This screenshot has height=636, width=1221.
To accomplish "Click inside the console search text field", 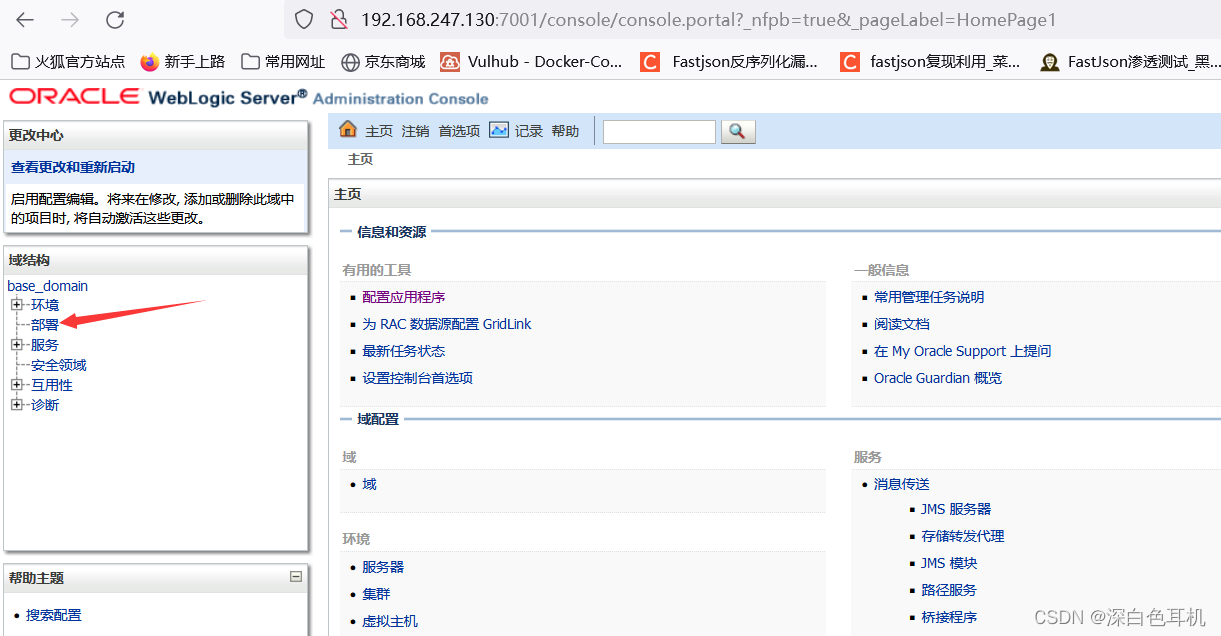I will point(658,131).
